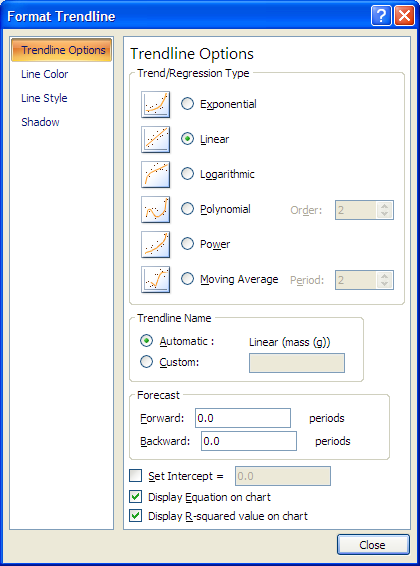
Task: Open the Line Style section
Action: [x=44, y=98]
